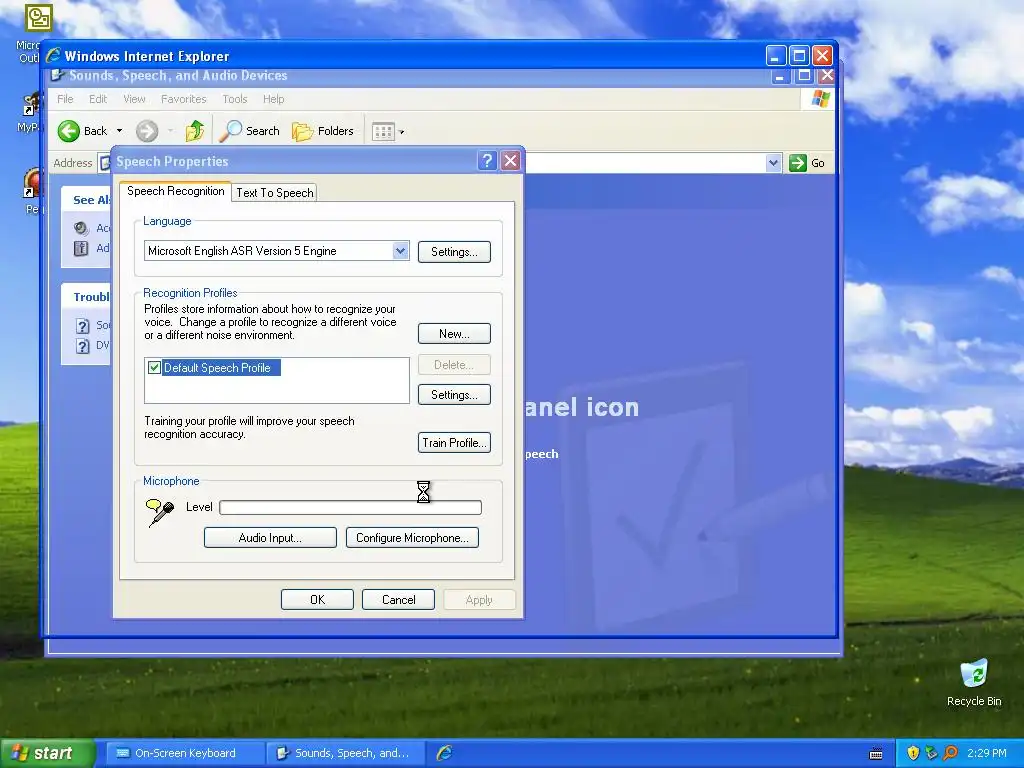The height and width of the screenshot is (768, 1024).
Task: Click the Recognition Profiles Settings button
Action: click(454, 394)
